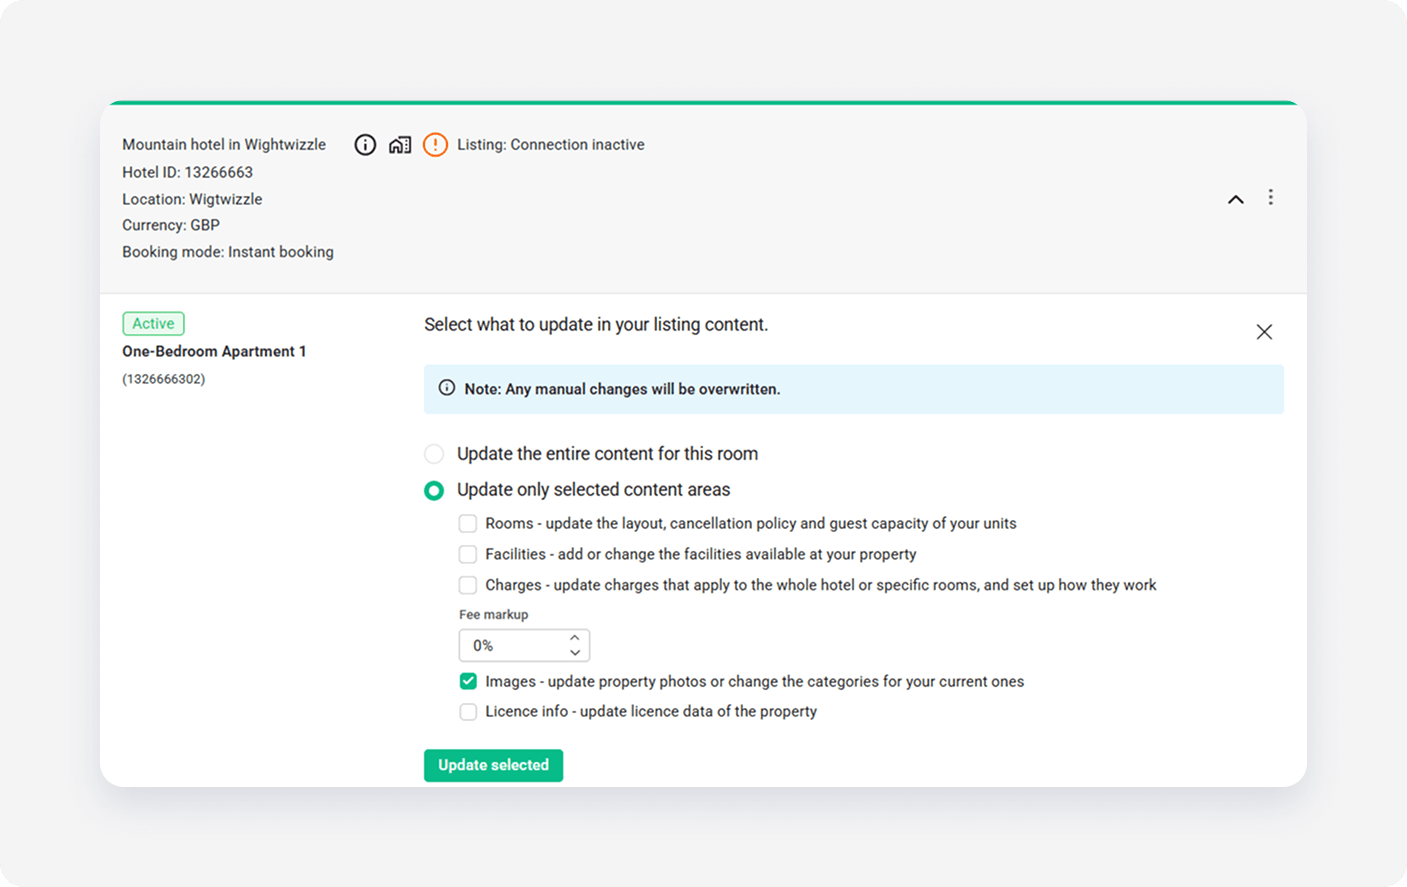Check the Rooms content area checkbox

point(468,524)
